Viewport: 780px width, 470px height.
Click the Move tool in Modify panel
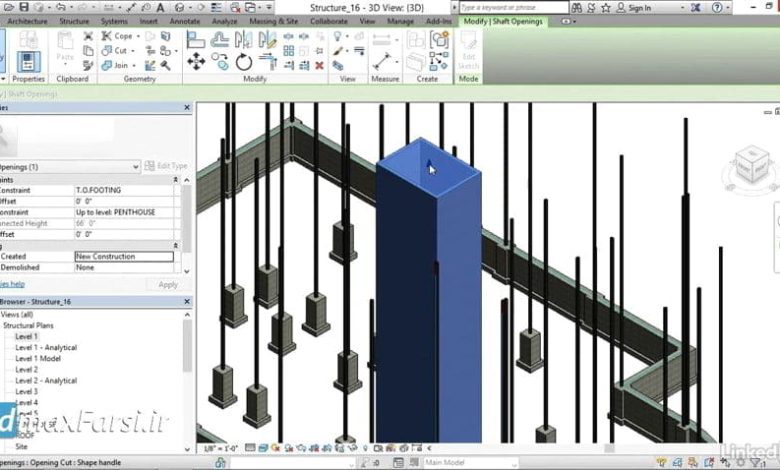coord(196,61)
